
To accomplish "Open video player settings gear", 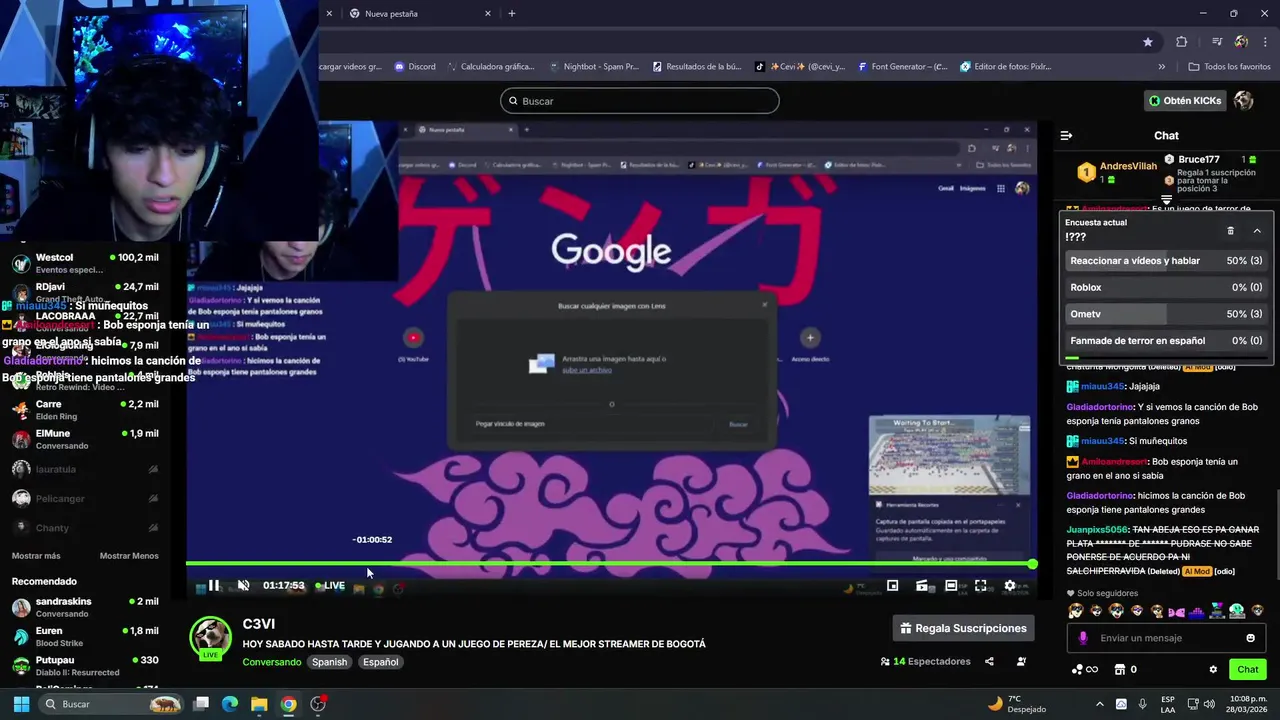I will click(1010, 586).
